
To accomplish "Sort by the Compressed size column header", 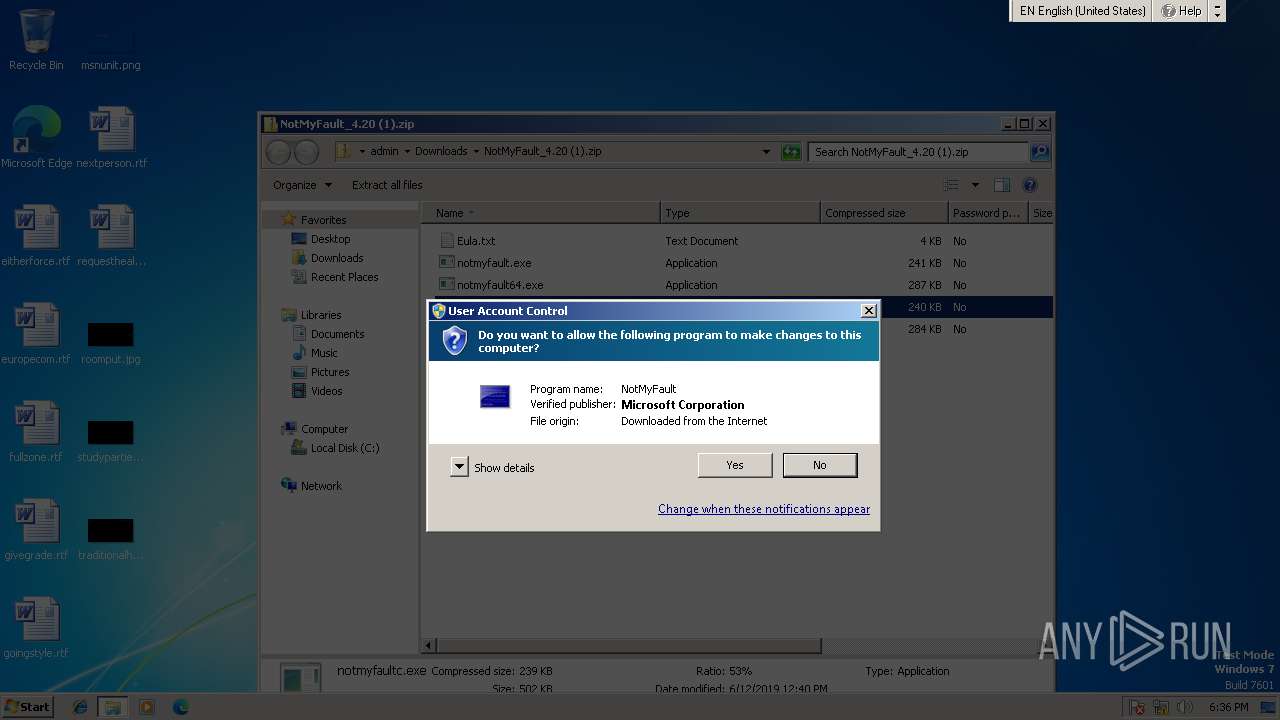I will (884, 213).
